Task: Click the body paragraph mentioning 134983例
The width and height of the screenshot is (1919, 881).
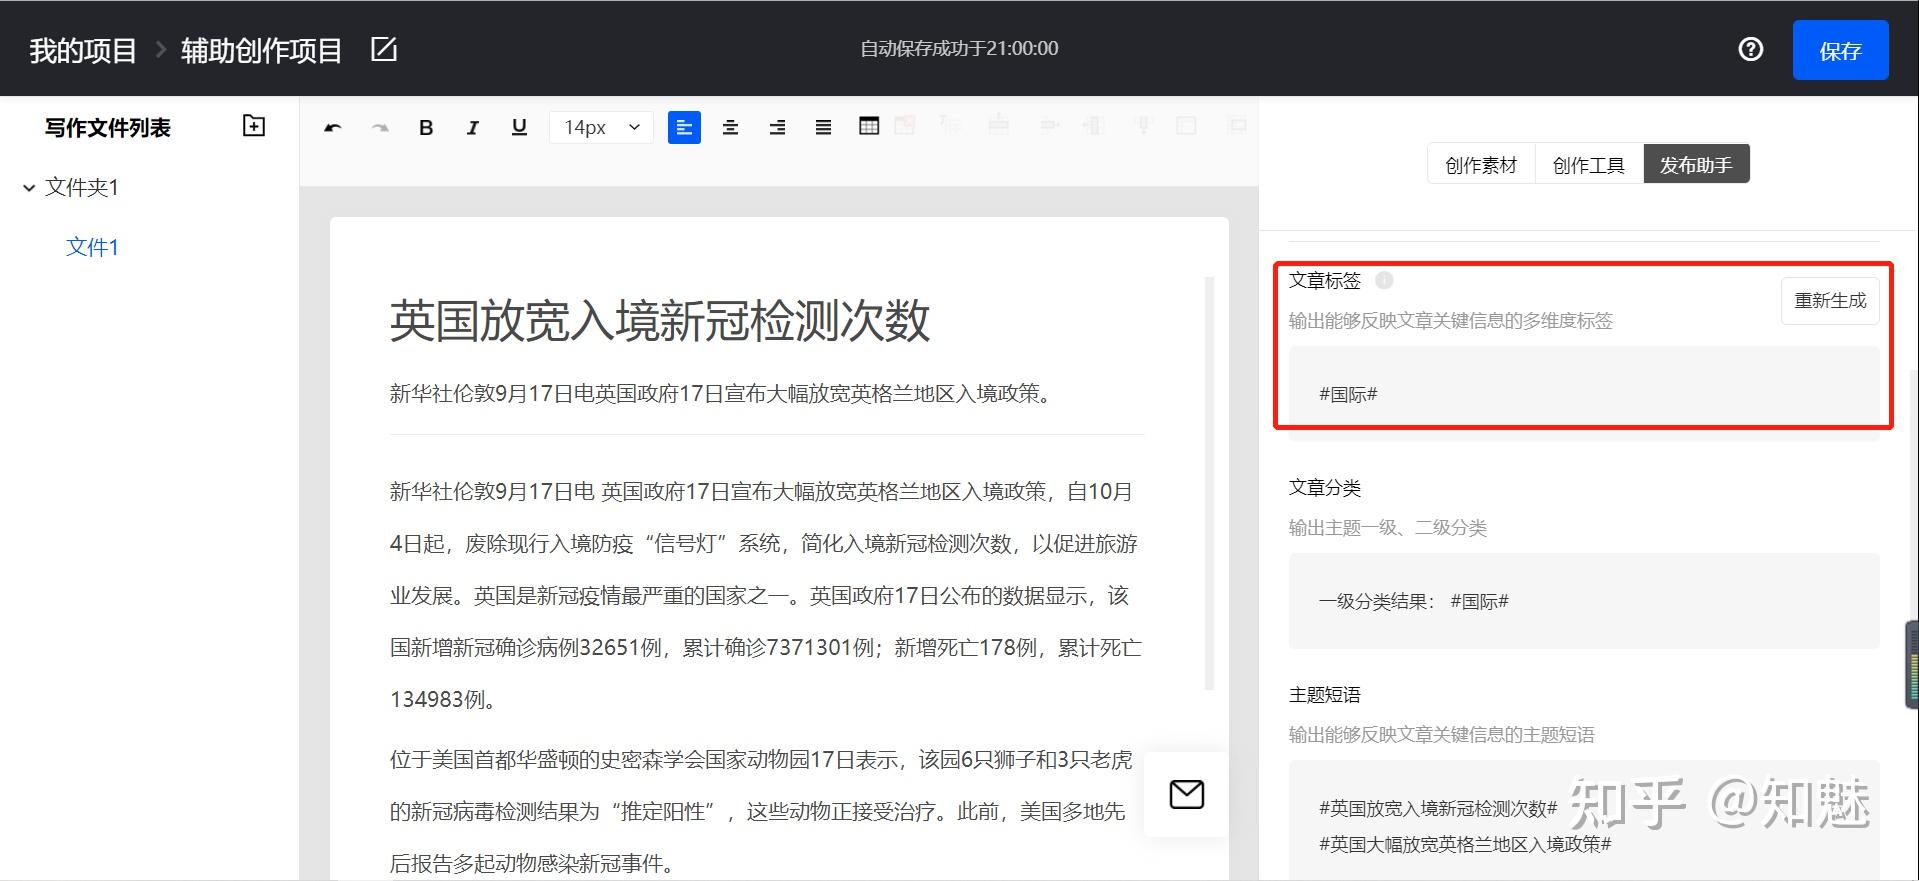Action: [766, 596]
